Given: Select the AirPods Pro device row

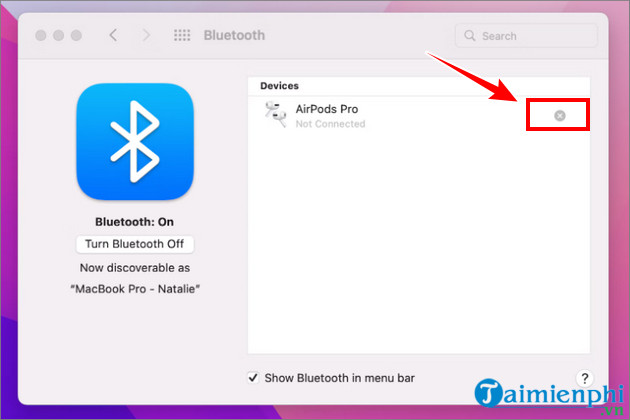Looking at the screenshot, I should tap(419, 116).
